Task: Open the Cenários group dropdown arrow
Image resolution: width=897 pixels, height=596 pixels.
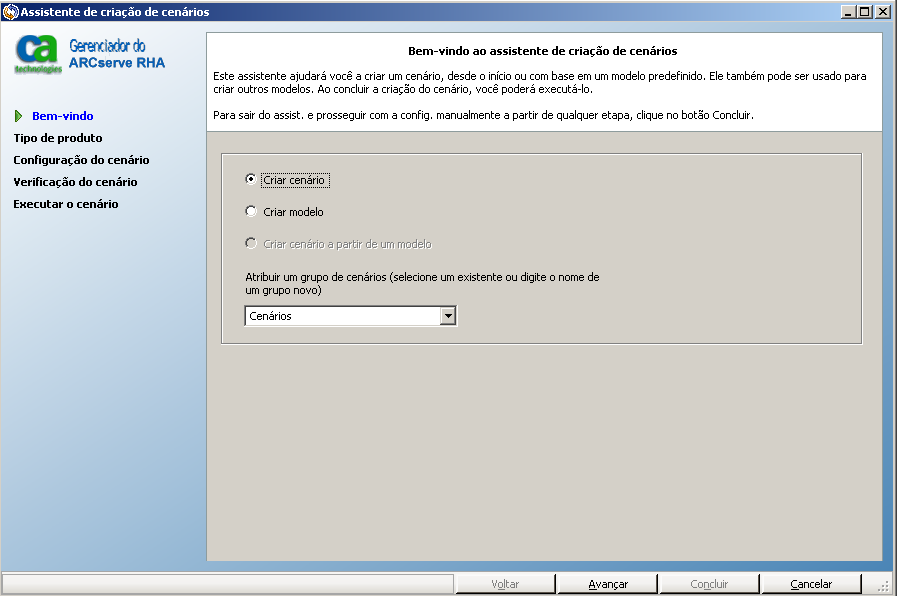Action: click(x=448, y=316)
